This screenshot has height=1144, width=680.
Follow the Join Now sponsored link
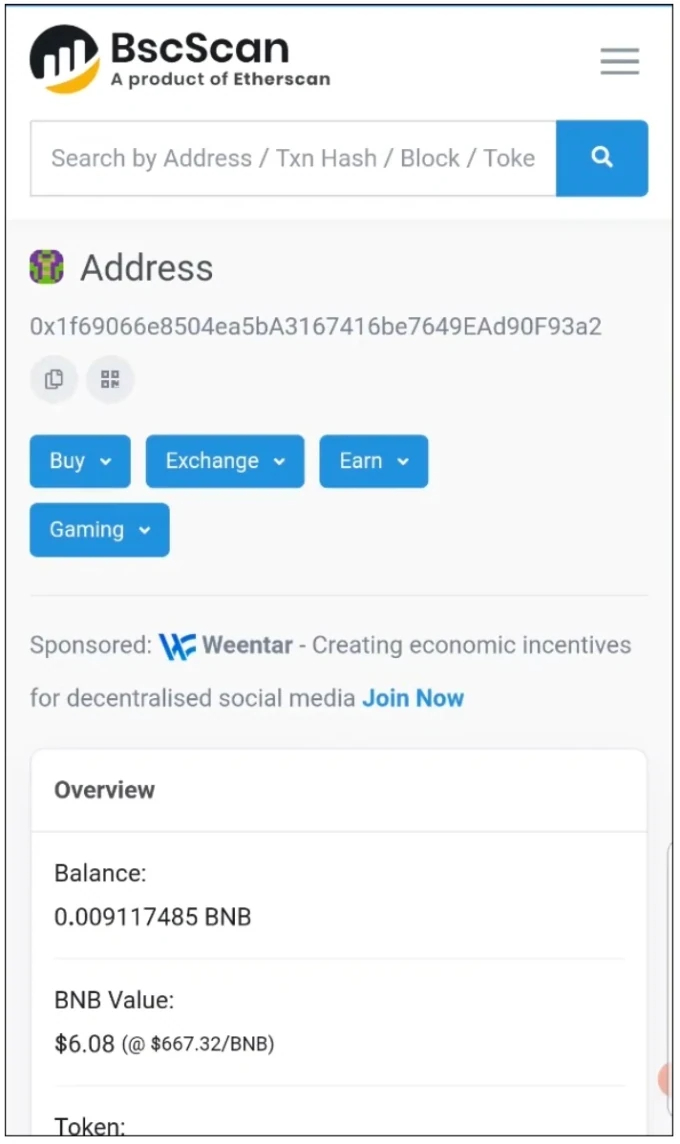pyautogui.click(x=413, y=698)
